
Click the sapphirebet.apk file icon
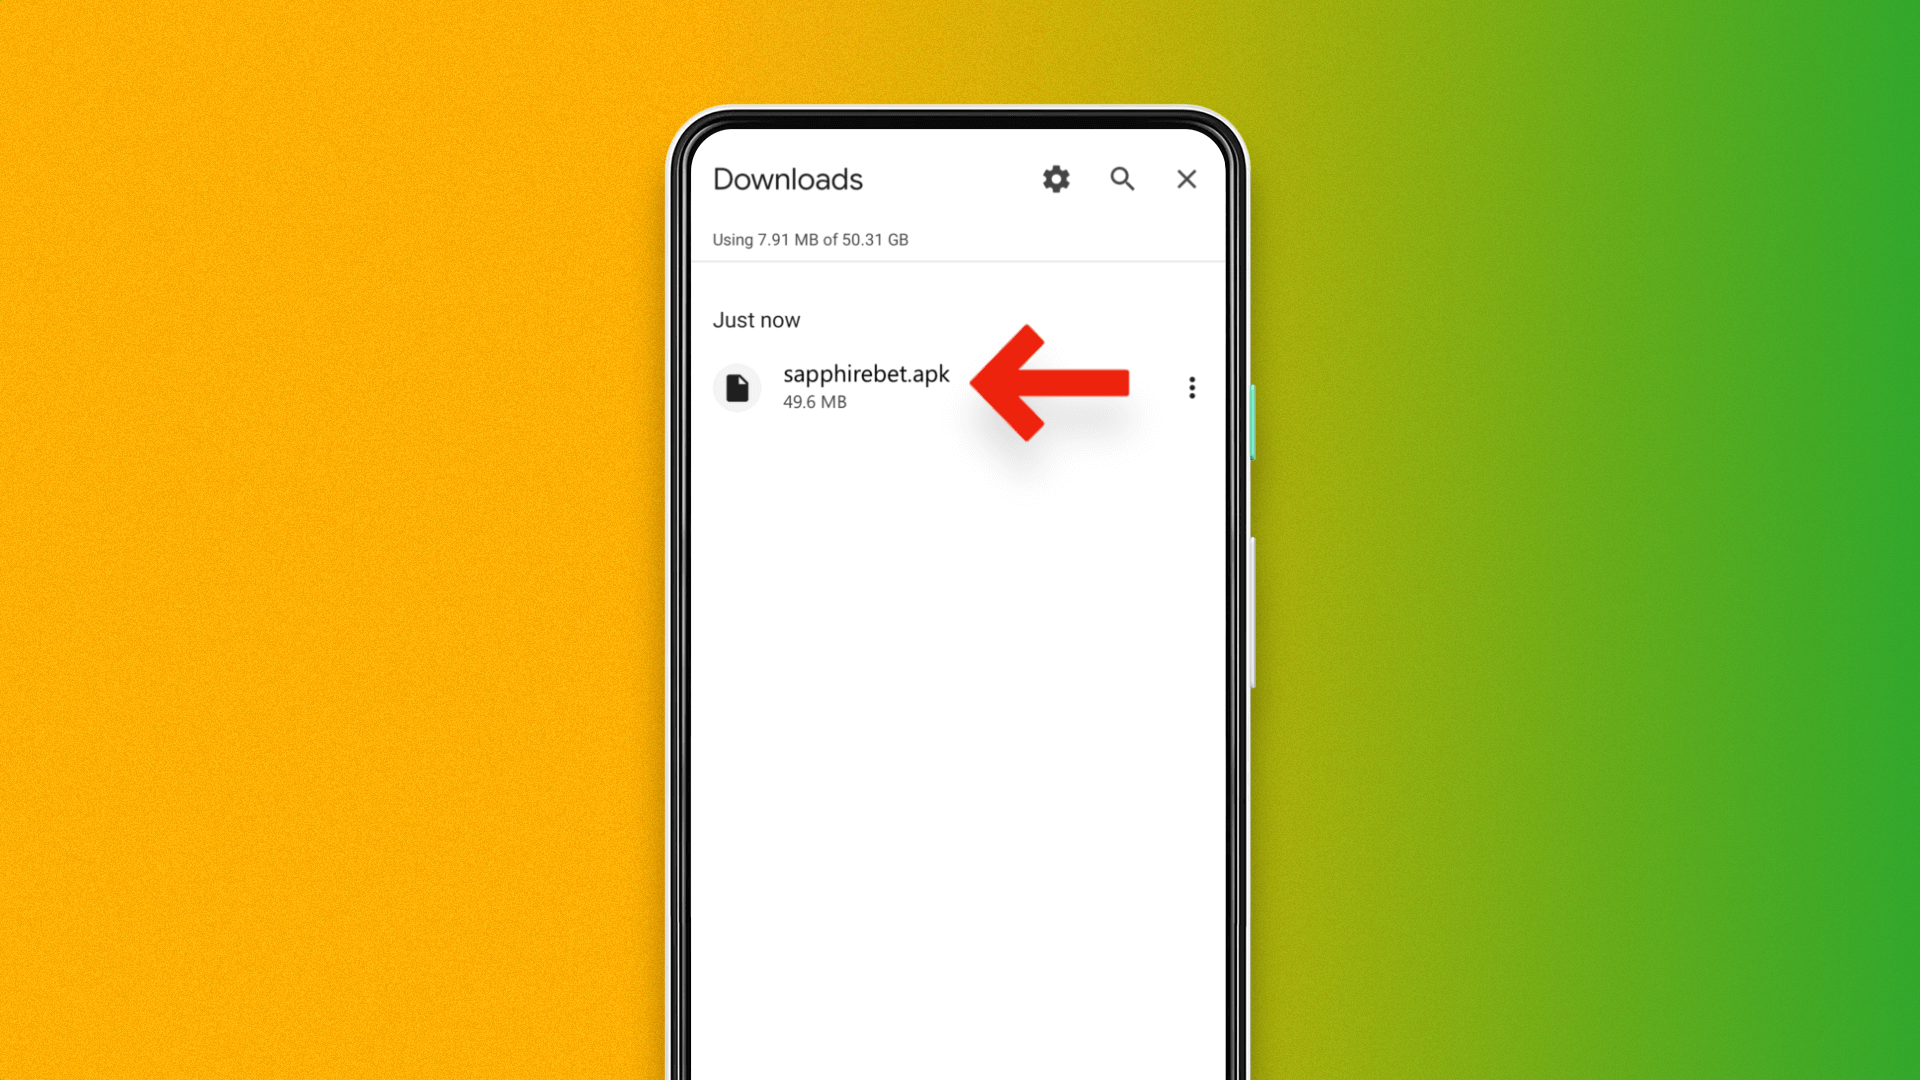tap(736, 386)
